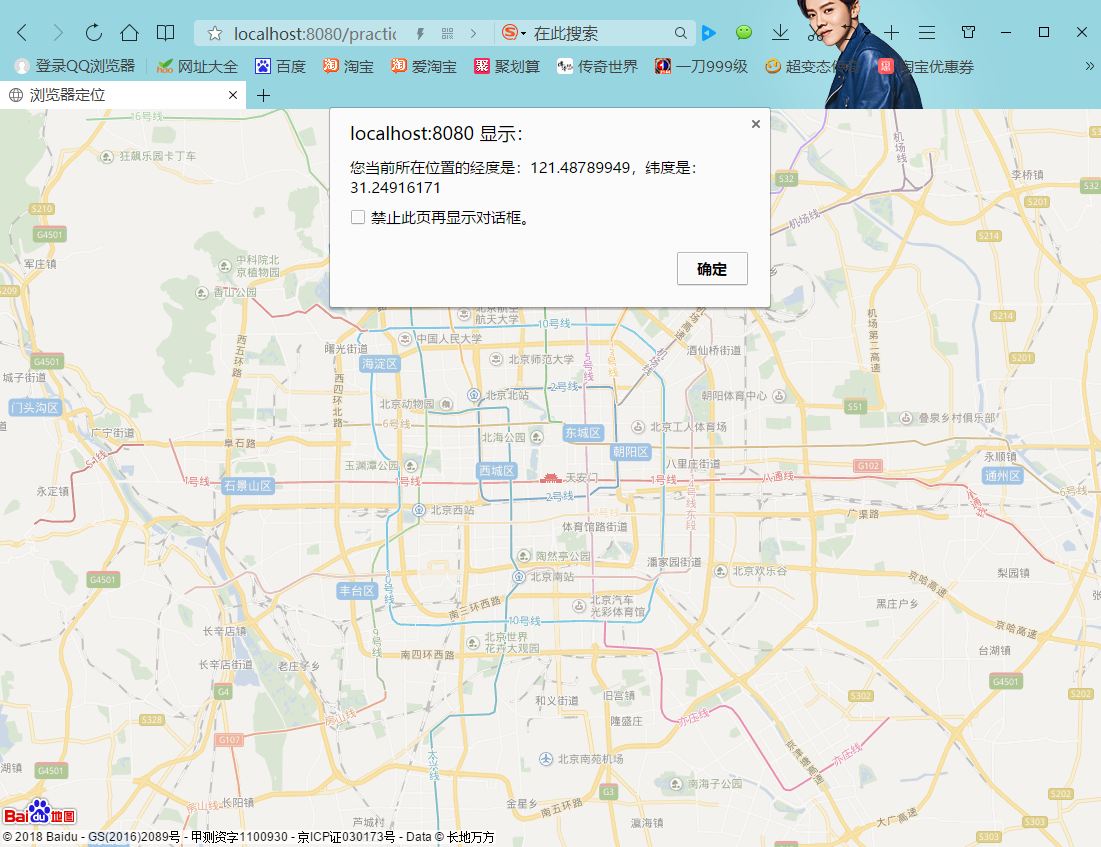
Task: Click 北京动物园 map marker
Action: pos(446,404)
